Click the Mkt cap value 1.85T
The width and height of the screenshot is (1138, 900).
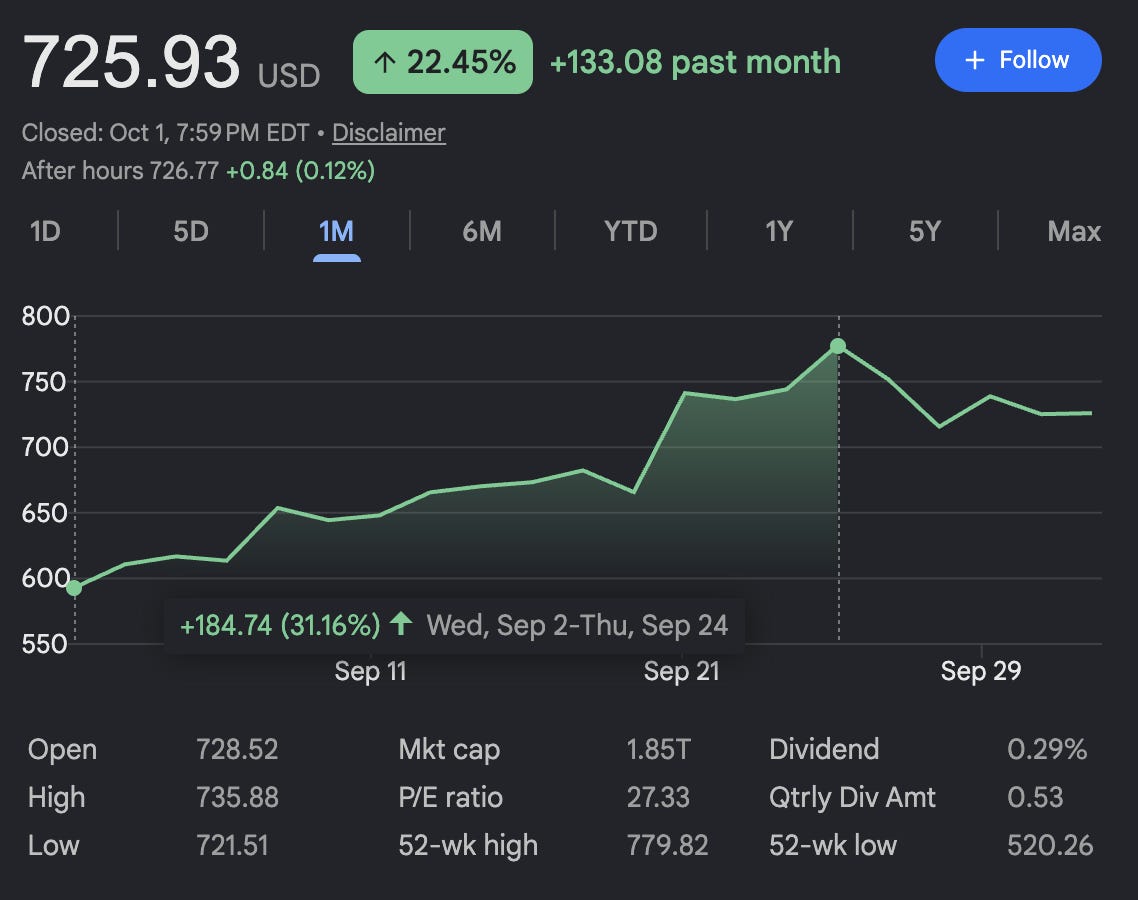pyautogui.click(x=658, y=750)
